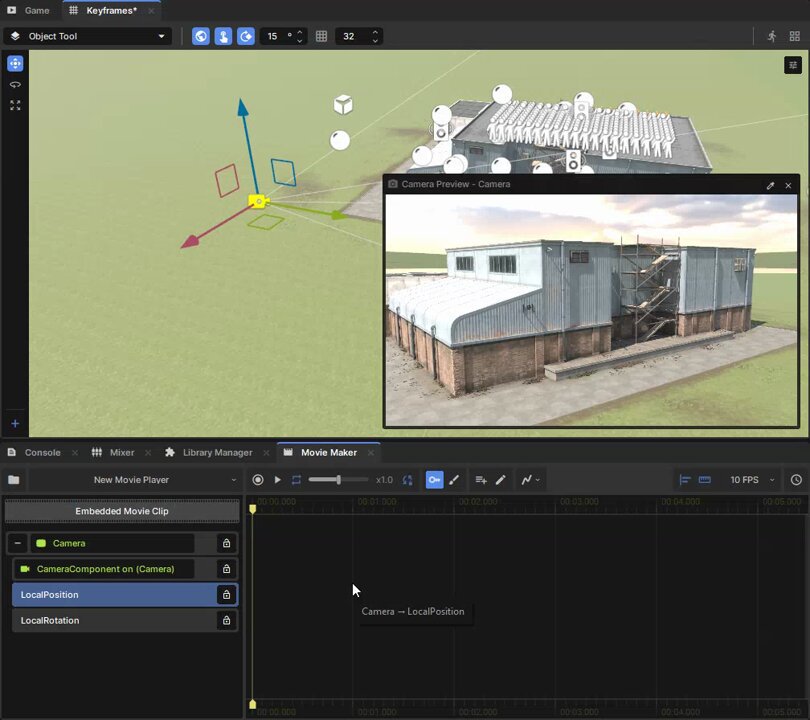This screenshot has height=720, width=810.
Task: Open the Object Tool dropdown
Action: (88, 36)
